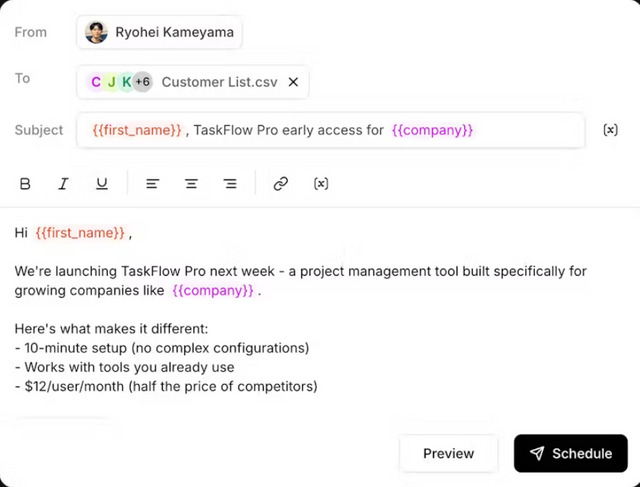Click the C recipient avatar
The width and height of the screenshot is (640, 487).
coord(96,82)
